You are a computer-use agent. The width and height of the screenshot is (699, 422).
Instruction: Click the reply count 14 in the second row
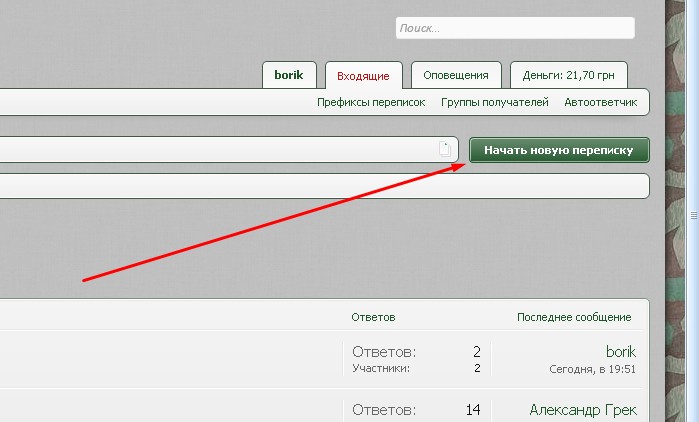(473, 410)
